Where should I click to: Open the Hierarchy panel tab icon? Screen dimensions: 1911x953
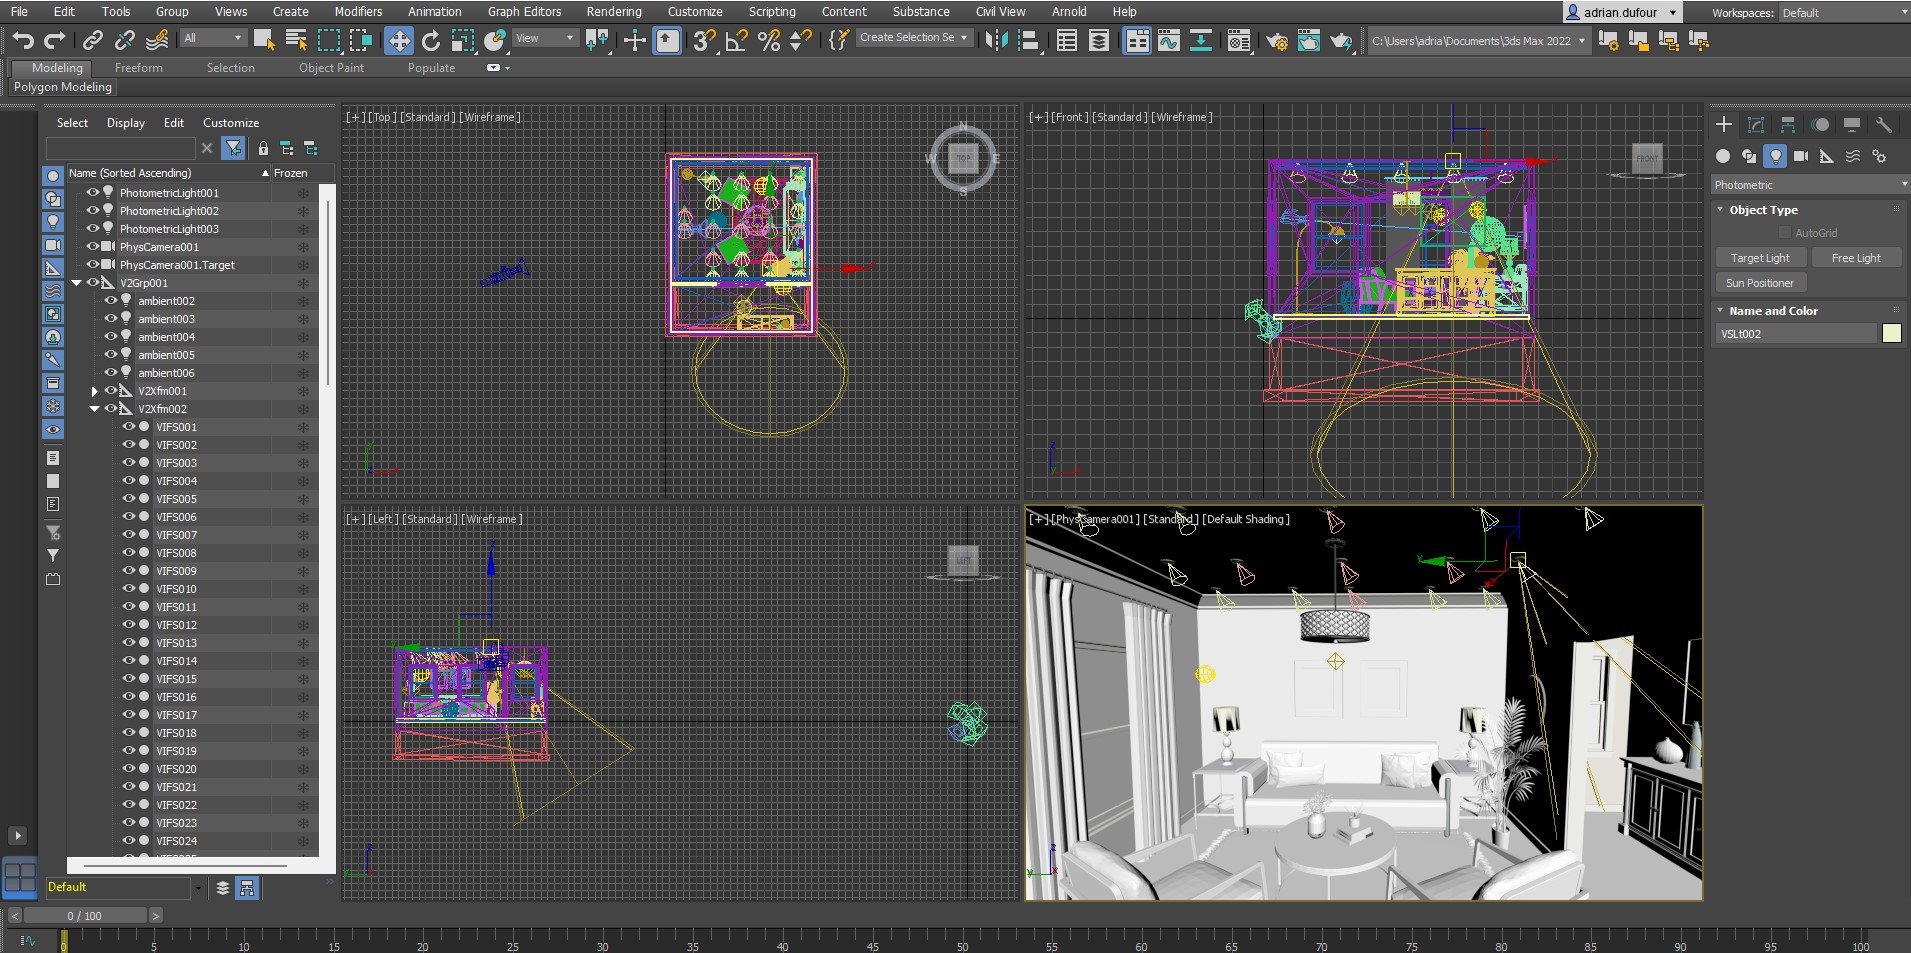pos(1788,125)
